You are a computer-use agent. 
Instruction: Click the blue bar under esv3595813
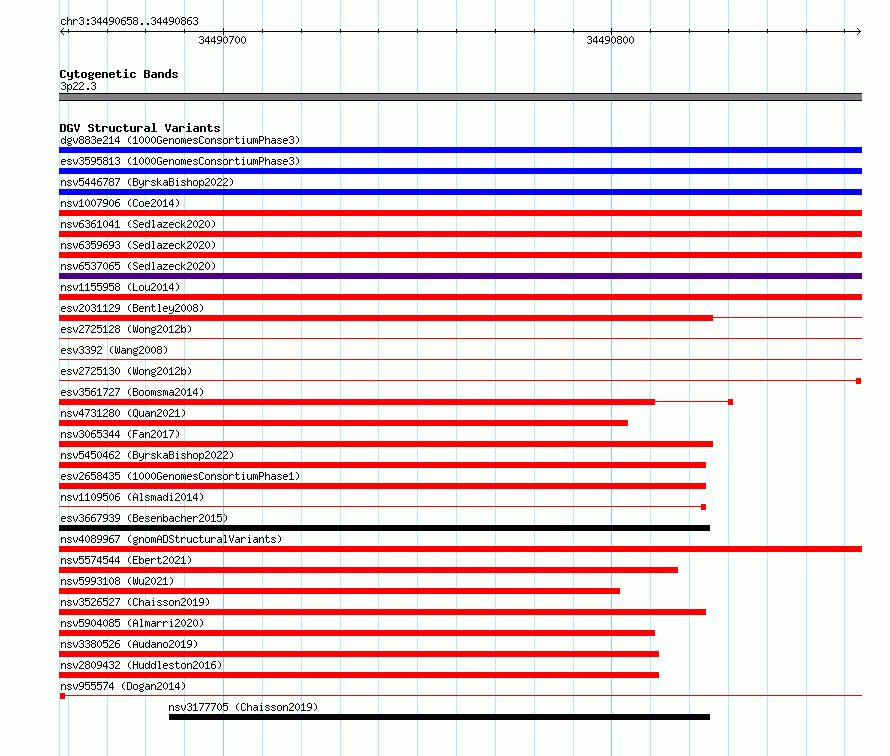click(460, 171)
